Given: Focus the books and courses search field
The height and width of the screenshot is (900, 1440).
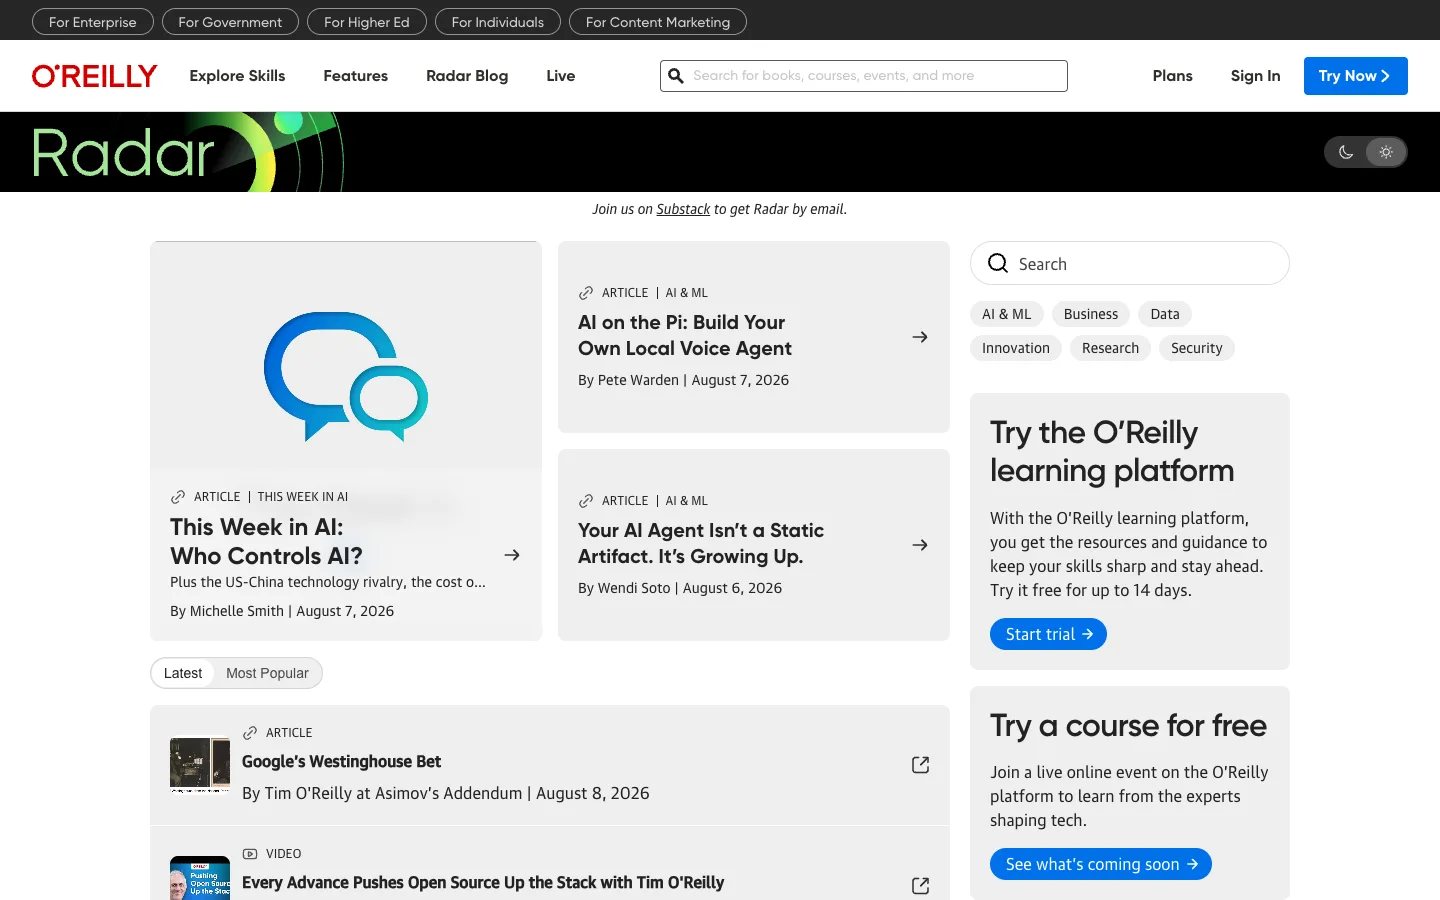Looking at the screenshot, I should pos(864,76).
